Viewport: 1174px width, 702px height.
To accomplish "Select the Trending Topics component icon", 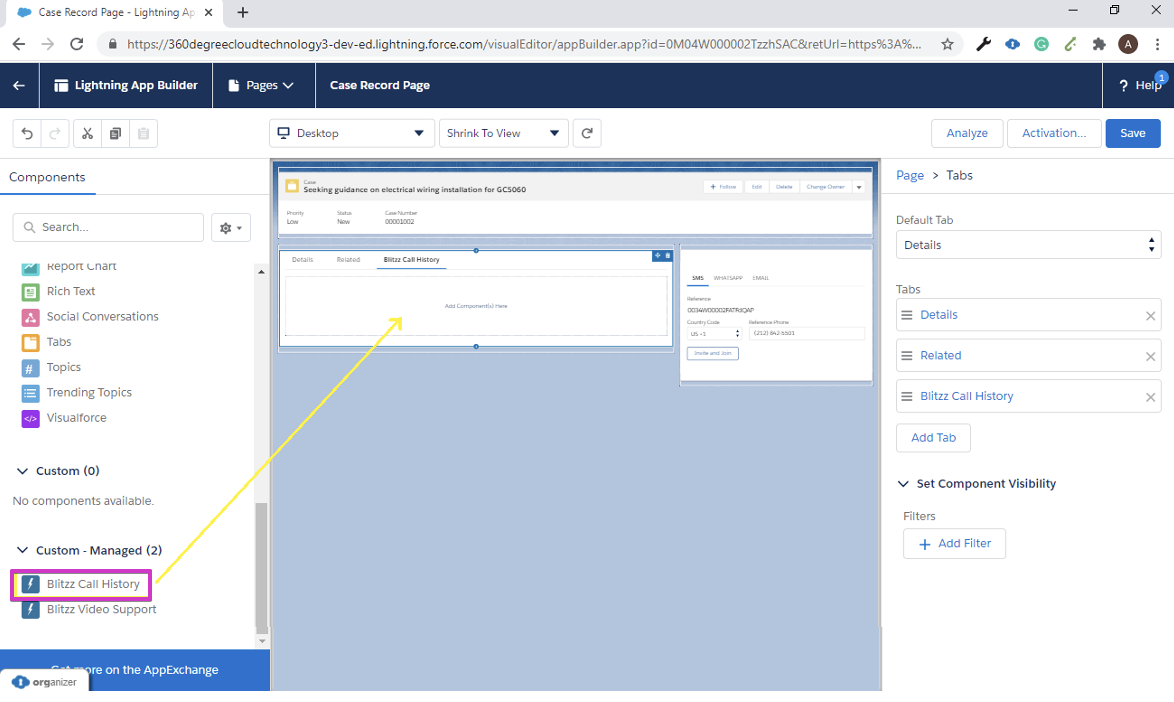I will click(x=30, y=393).
